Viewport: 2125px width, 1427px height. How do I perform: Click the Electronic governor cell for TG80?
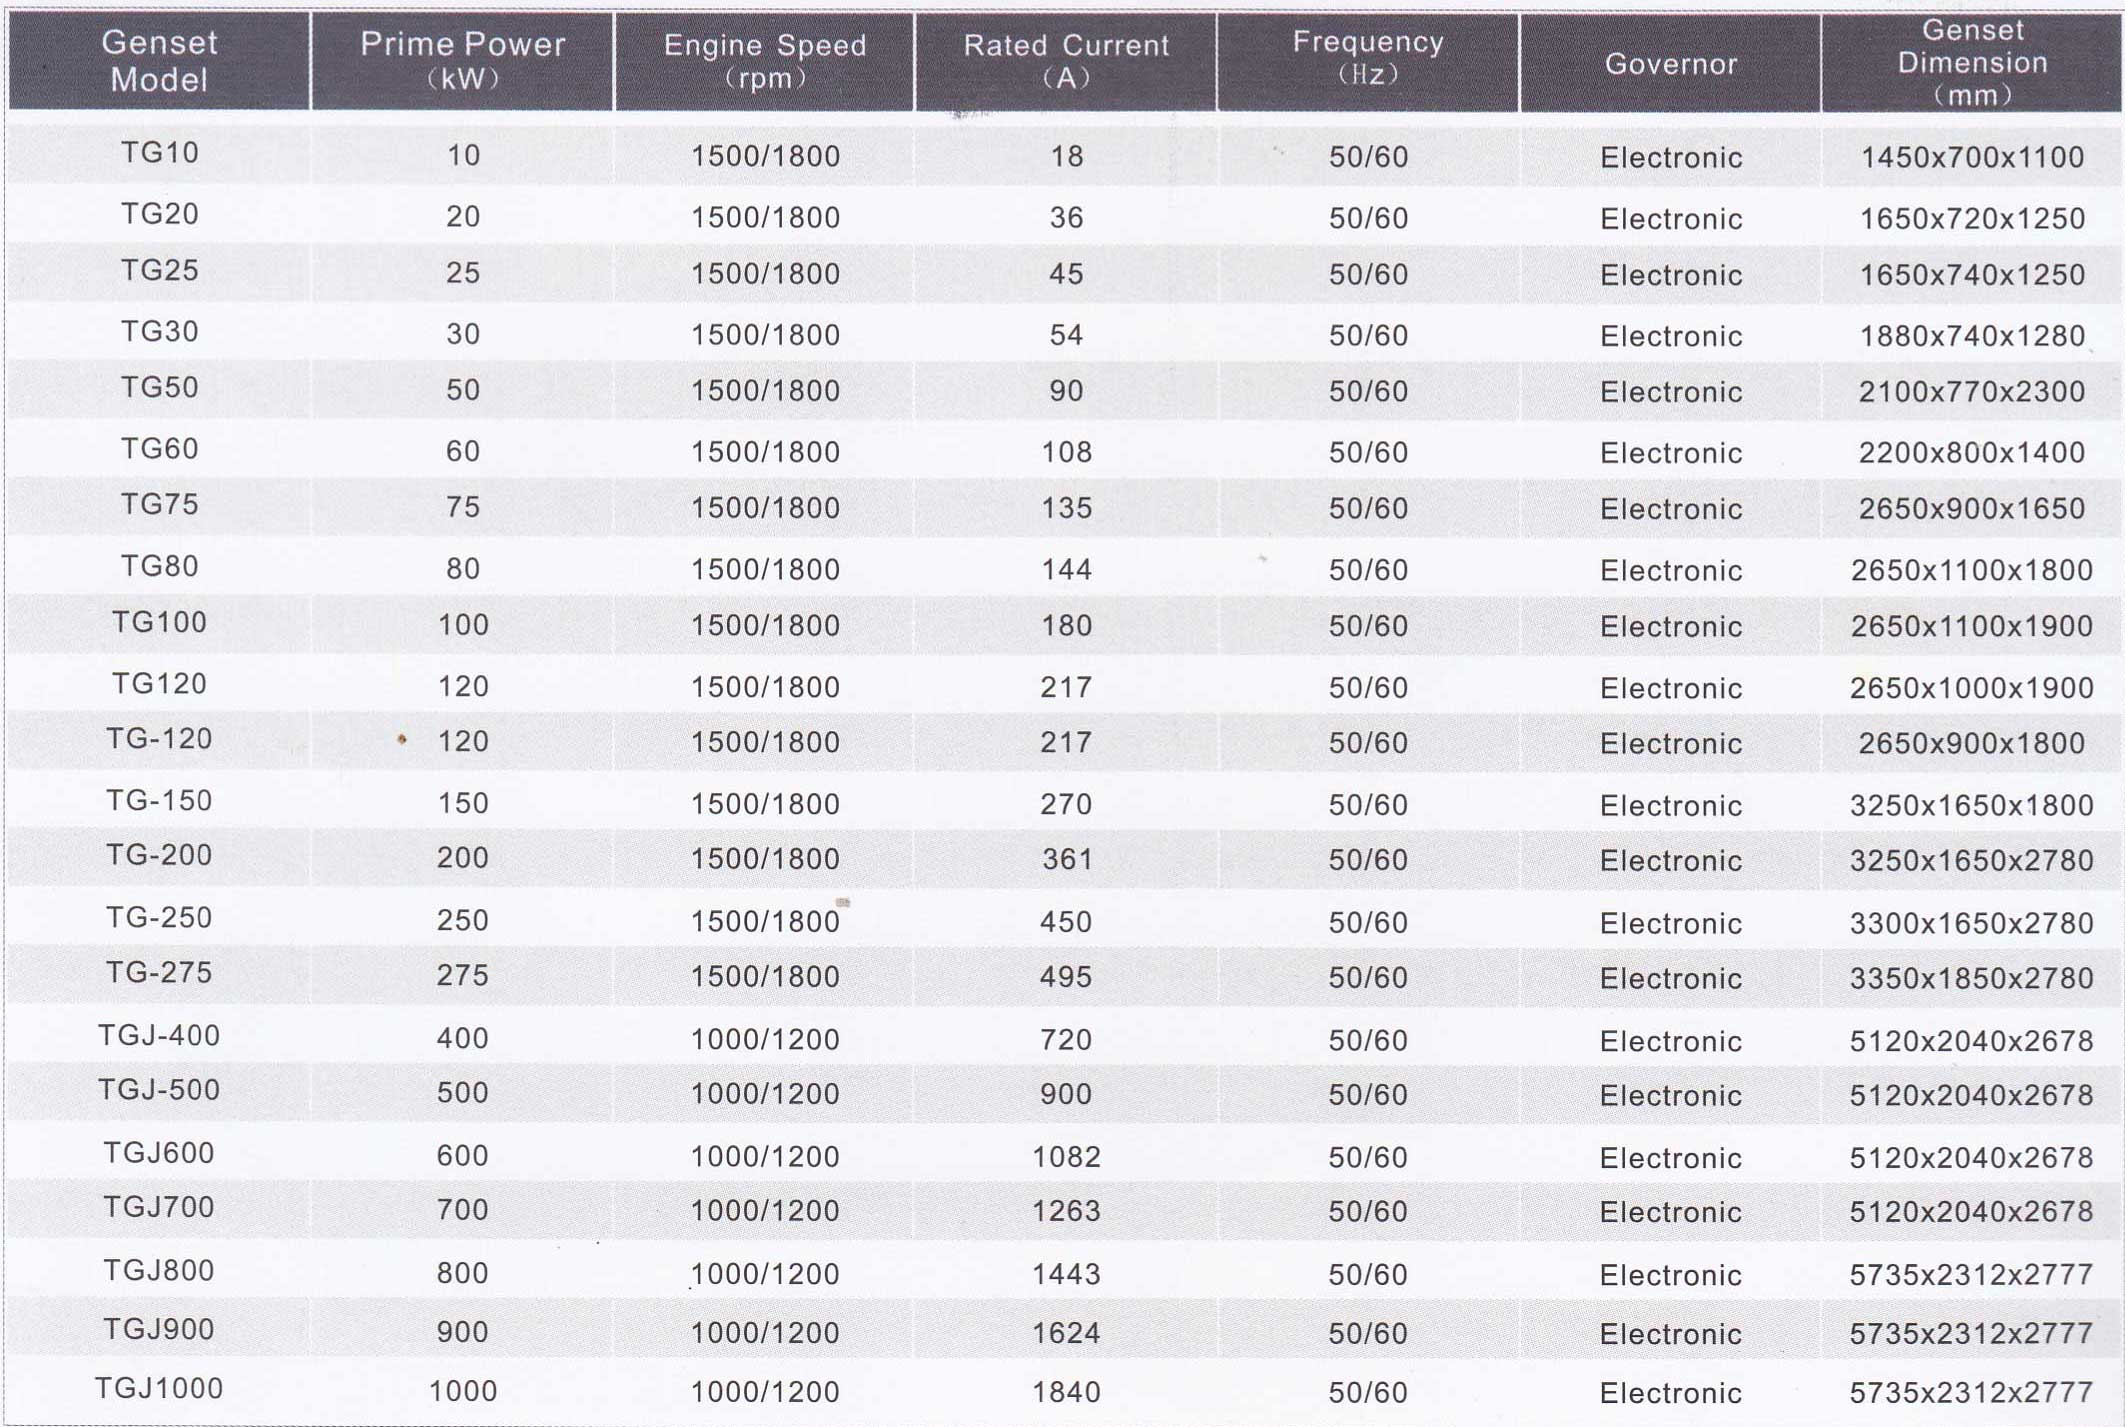point(1670,571)
